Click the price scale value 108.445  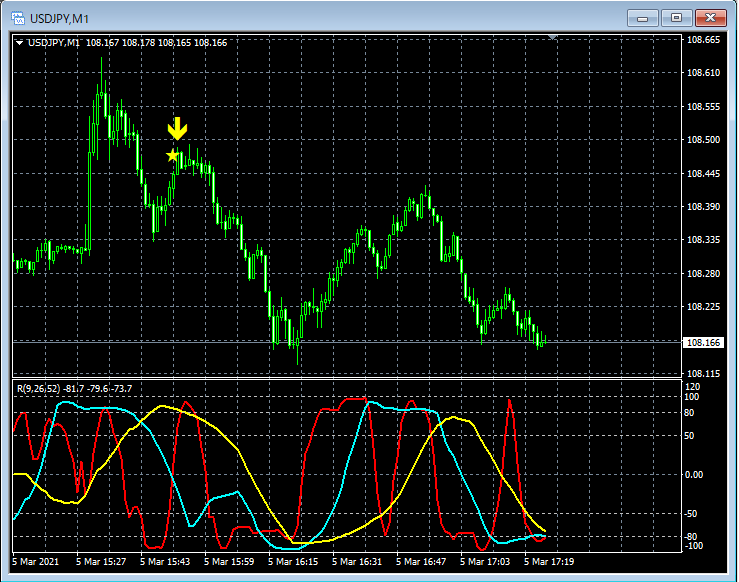703,173
